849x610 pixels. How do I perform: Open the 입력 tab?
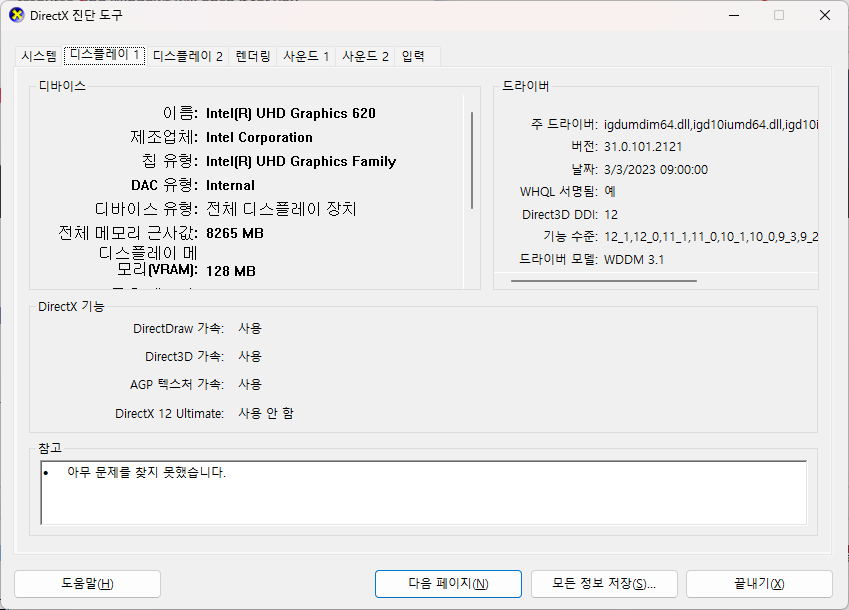point(413,56)
